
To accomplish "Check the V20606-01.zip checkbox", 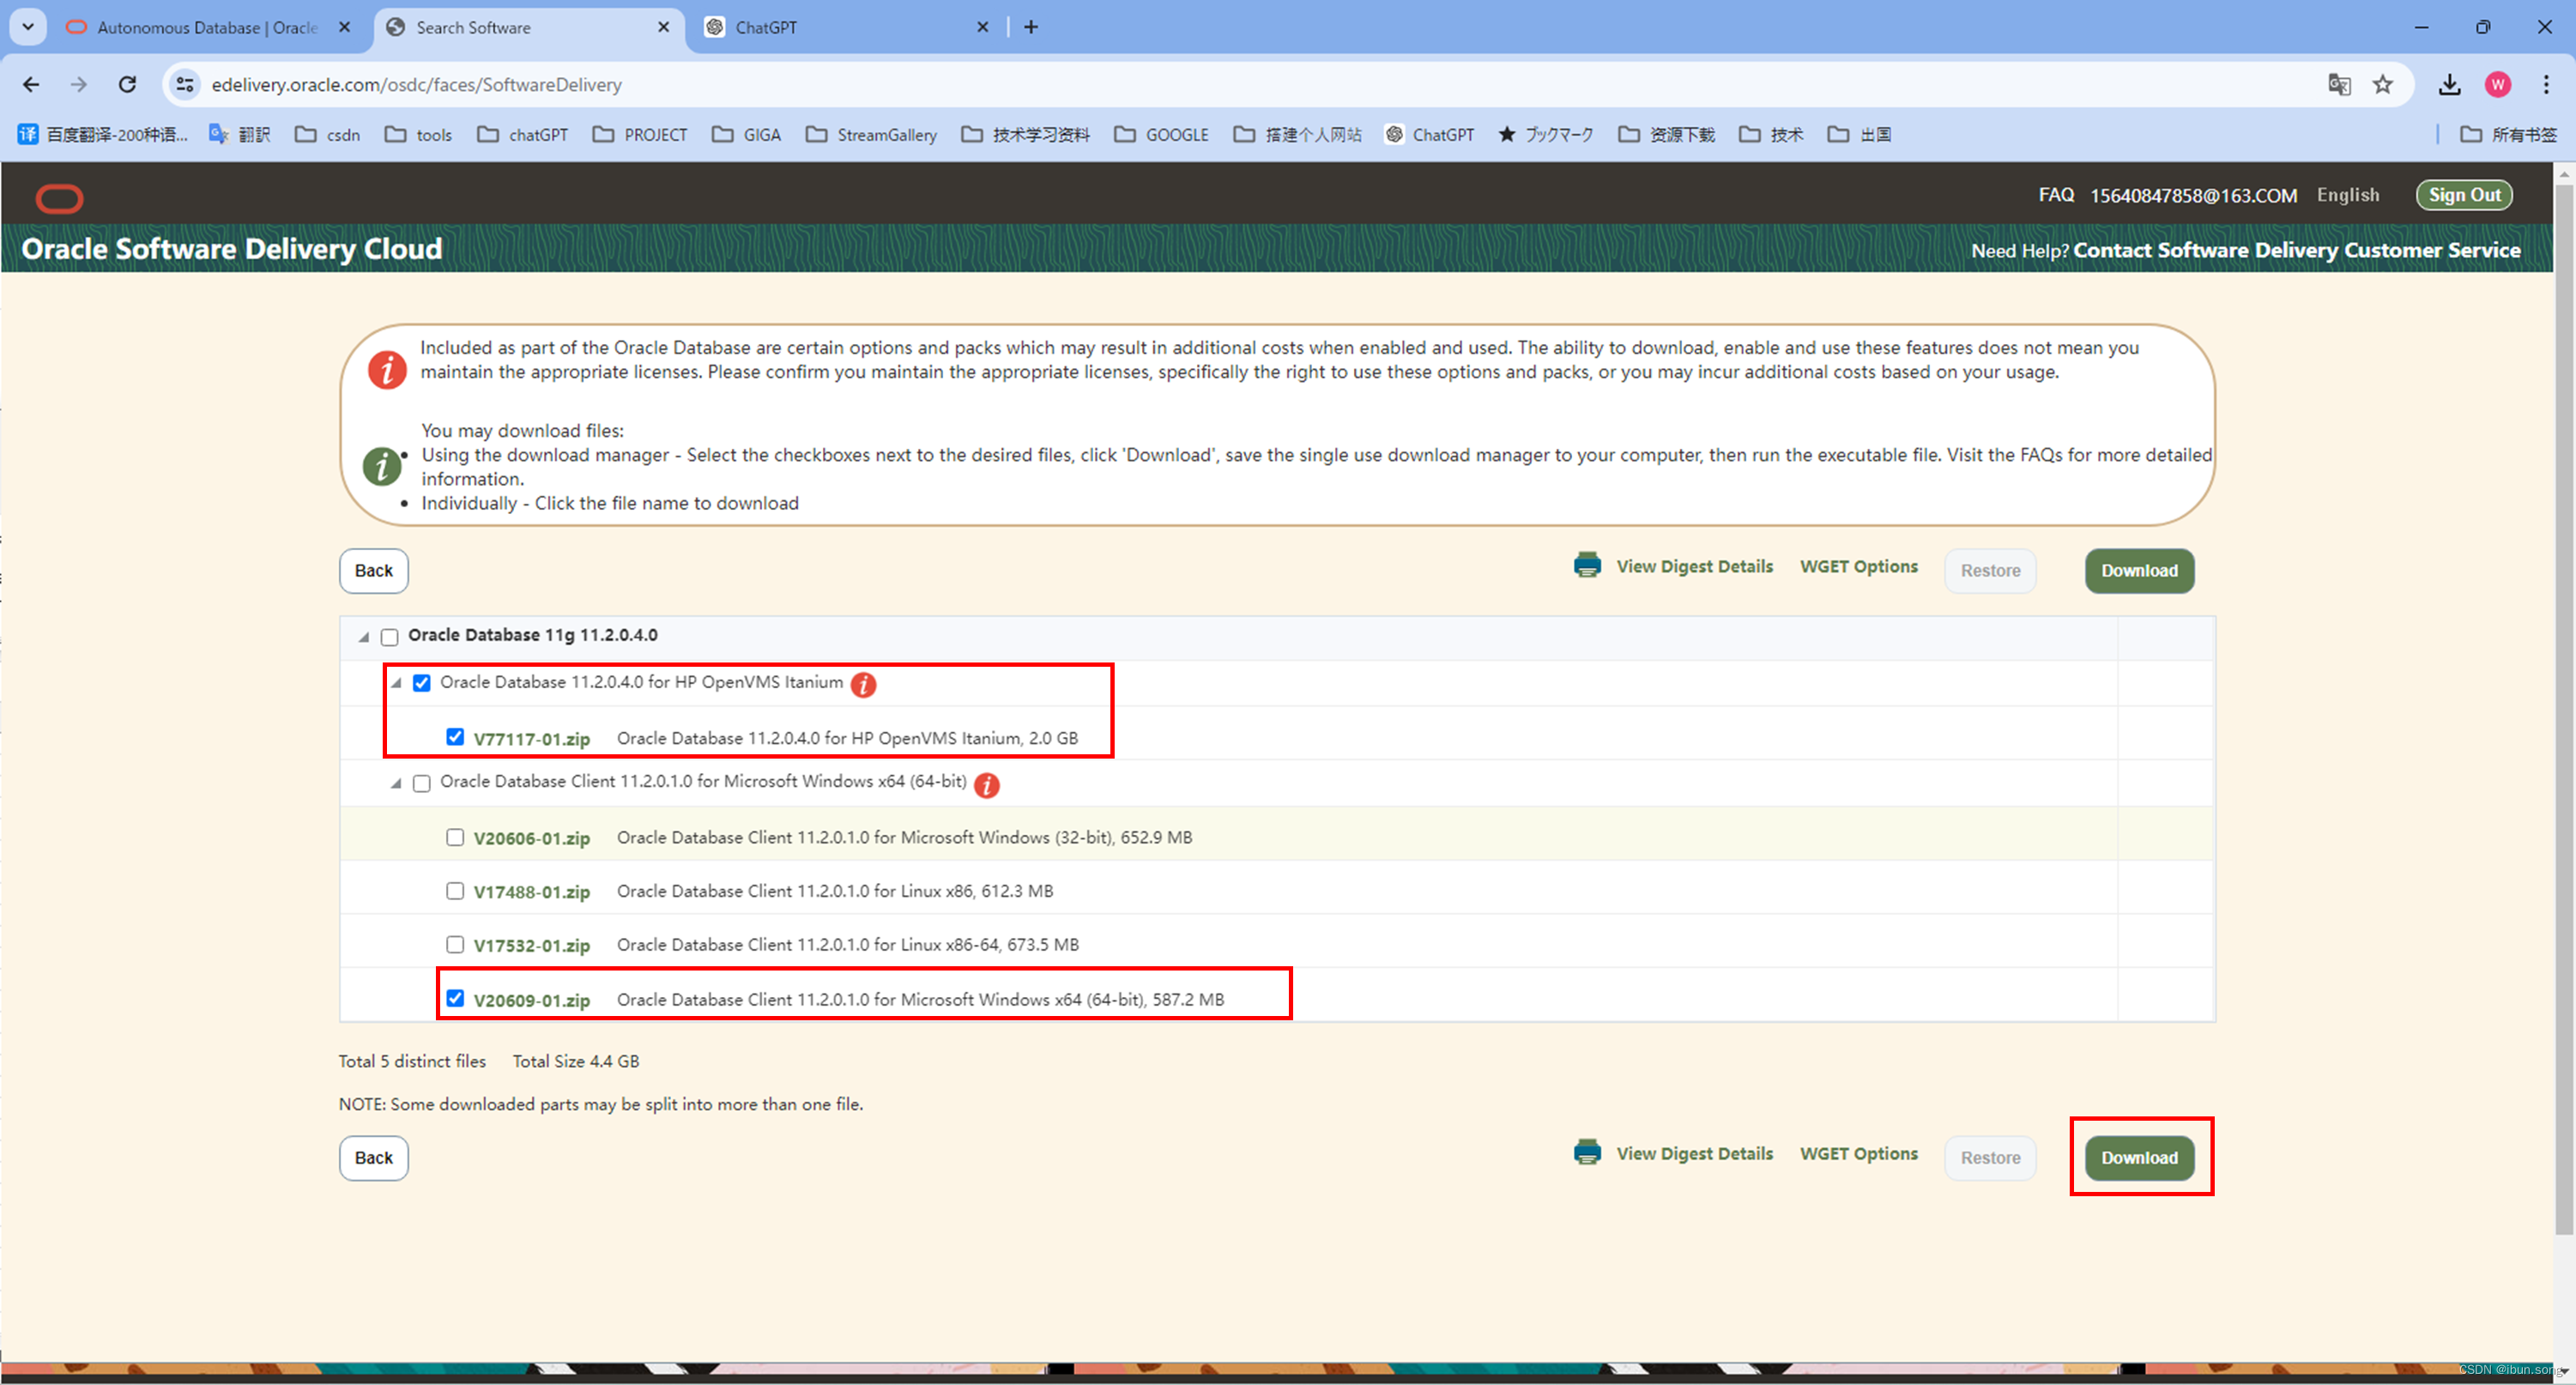I will (x=455, y=837).
